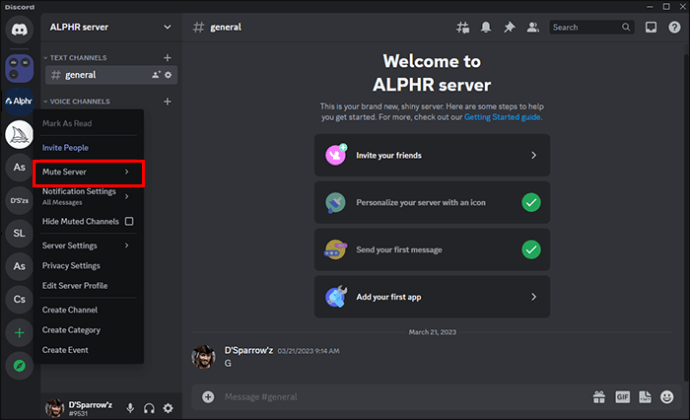The image size is (690, 420).
Task: Click the message attachment plus button
Action: click(x=208, y=397)
